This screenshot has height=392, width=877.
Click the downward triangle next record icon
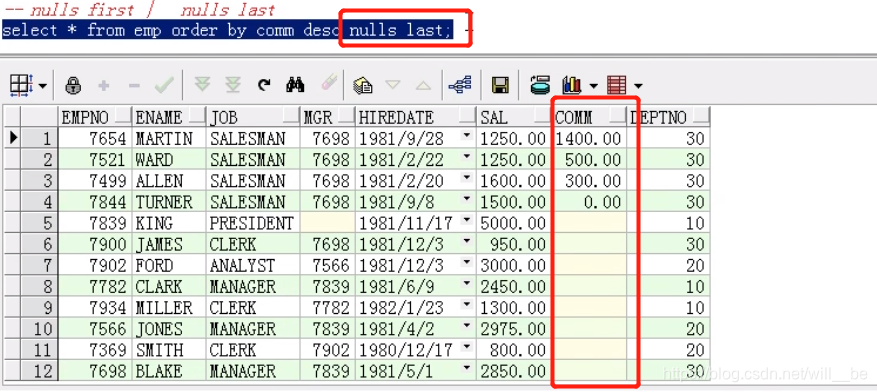tap(393, 85)
